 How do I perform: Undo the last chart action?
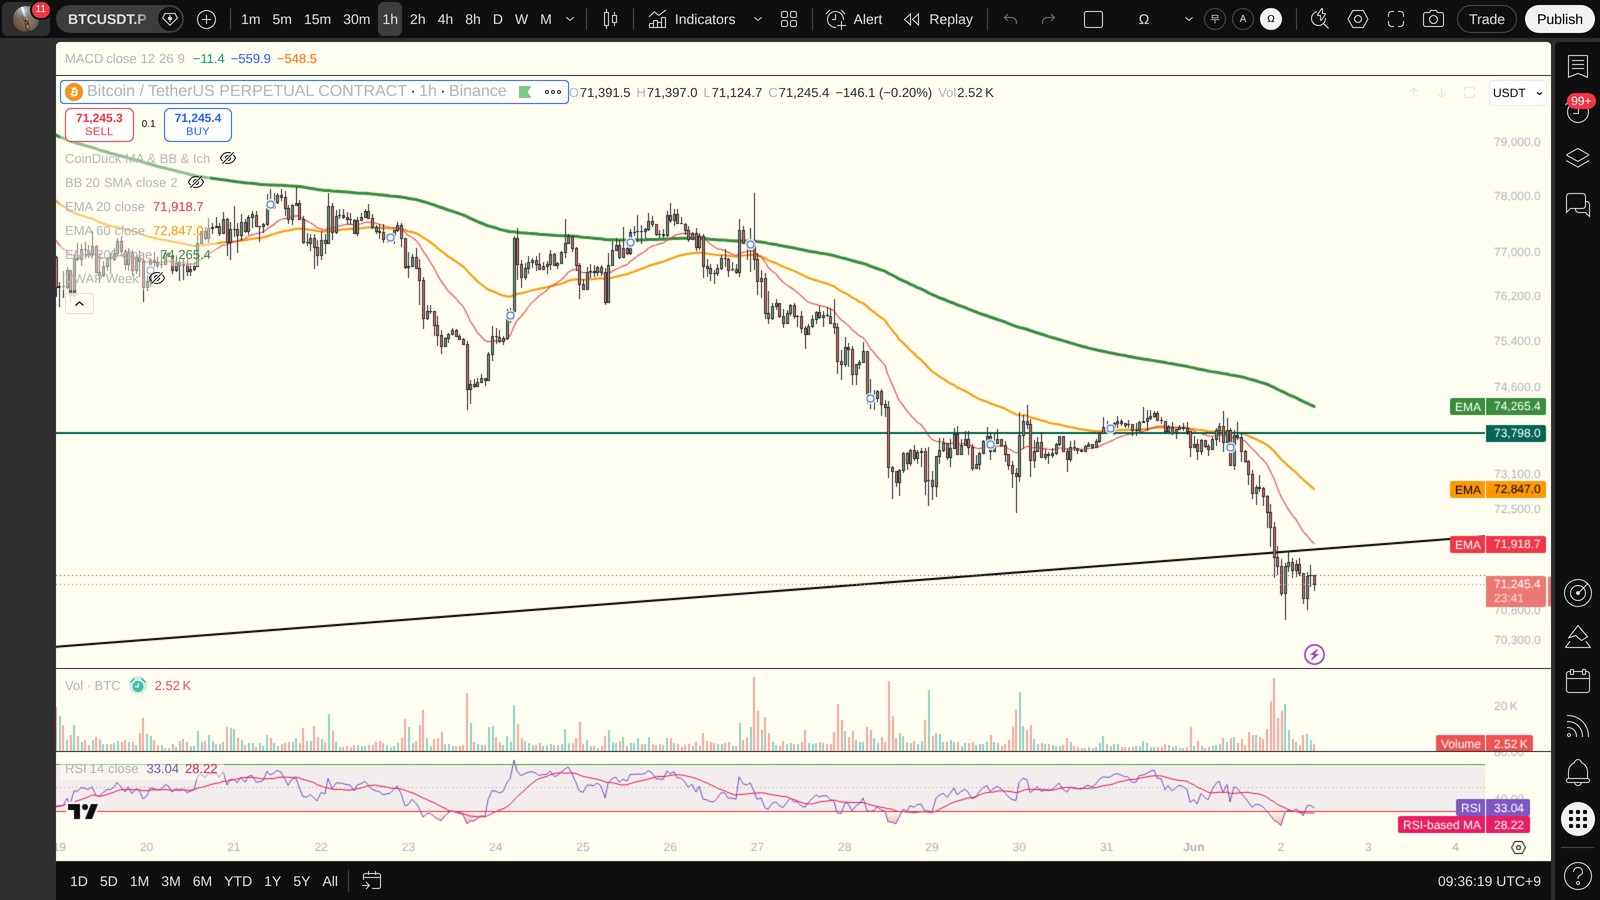tap(1011, 19)
